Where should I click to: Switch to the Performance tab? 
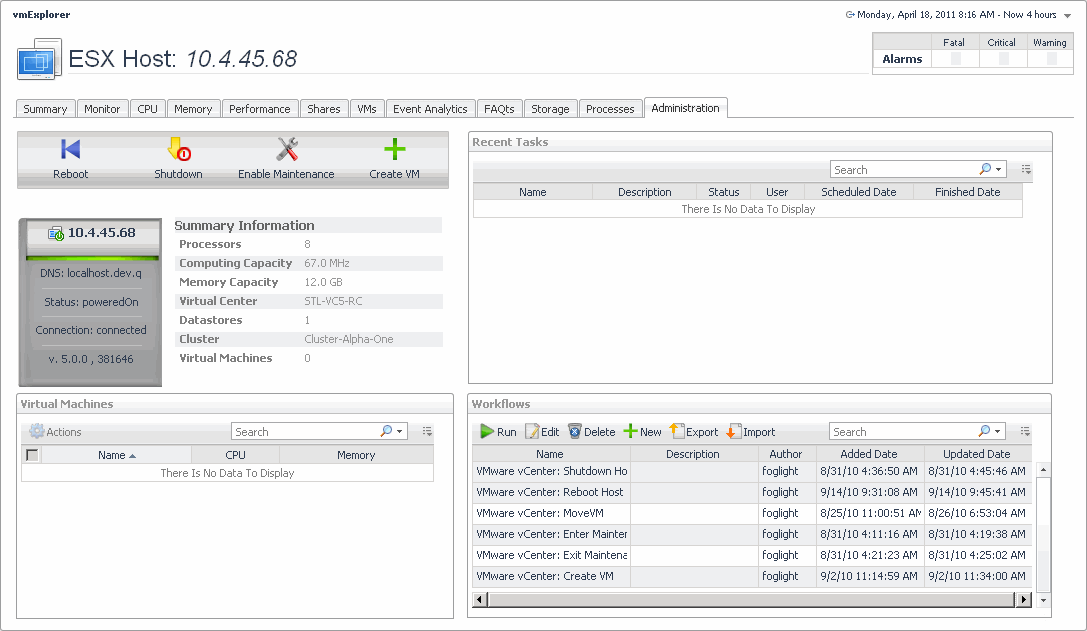coord(259,109)
